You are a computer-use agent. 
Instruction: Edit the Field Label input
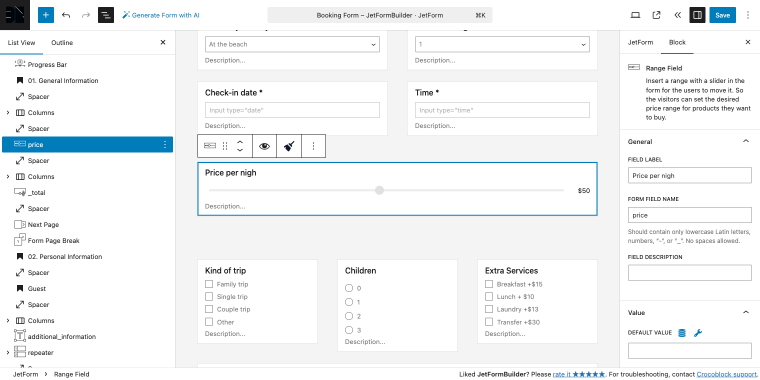coord(690,175)
